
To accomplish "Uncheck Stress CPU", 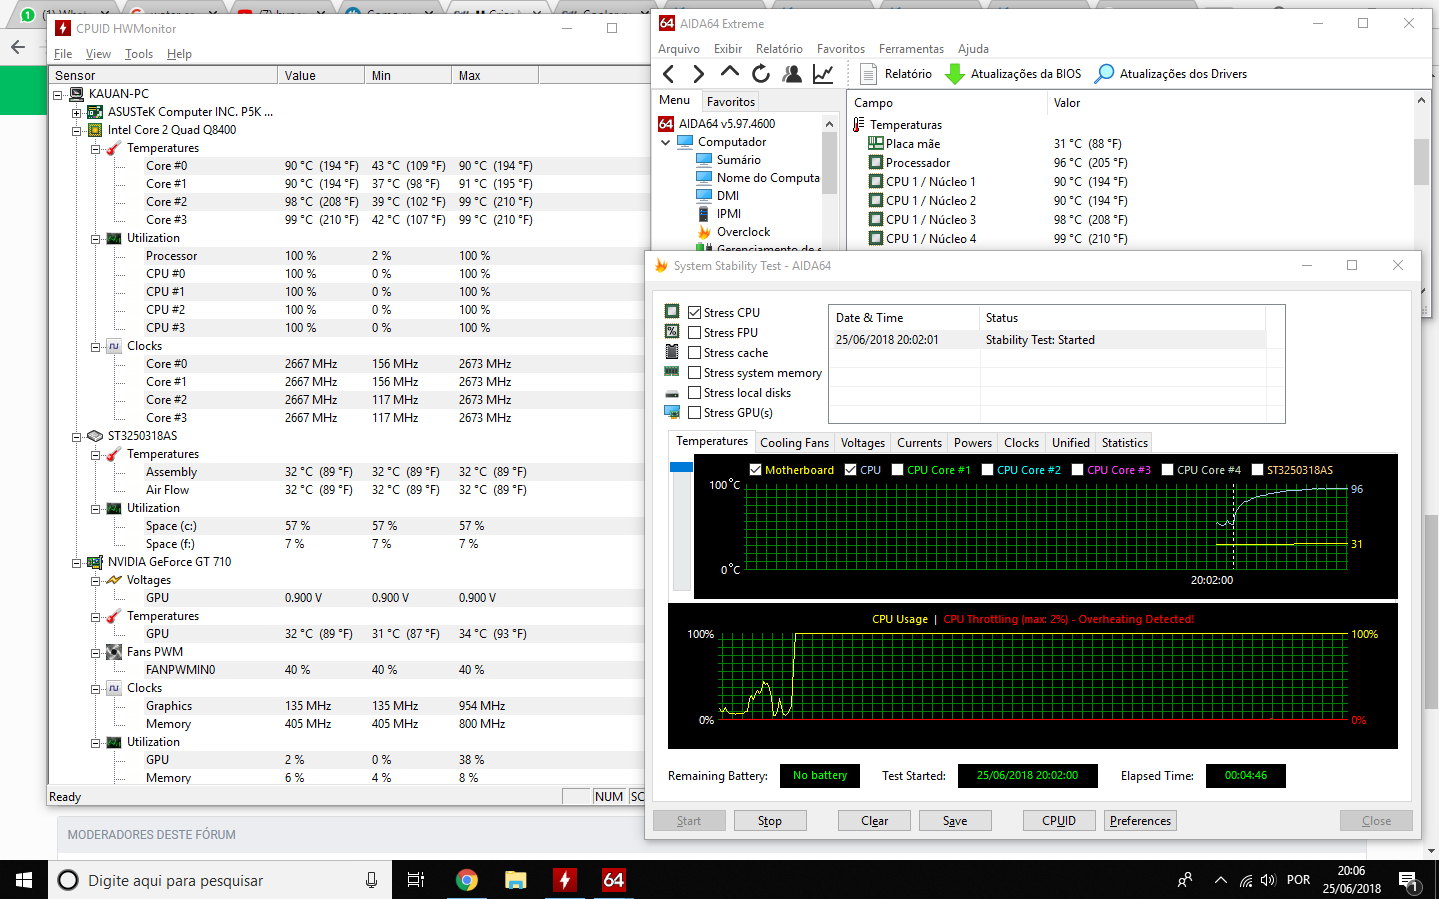I will click(x=694, y=312).
